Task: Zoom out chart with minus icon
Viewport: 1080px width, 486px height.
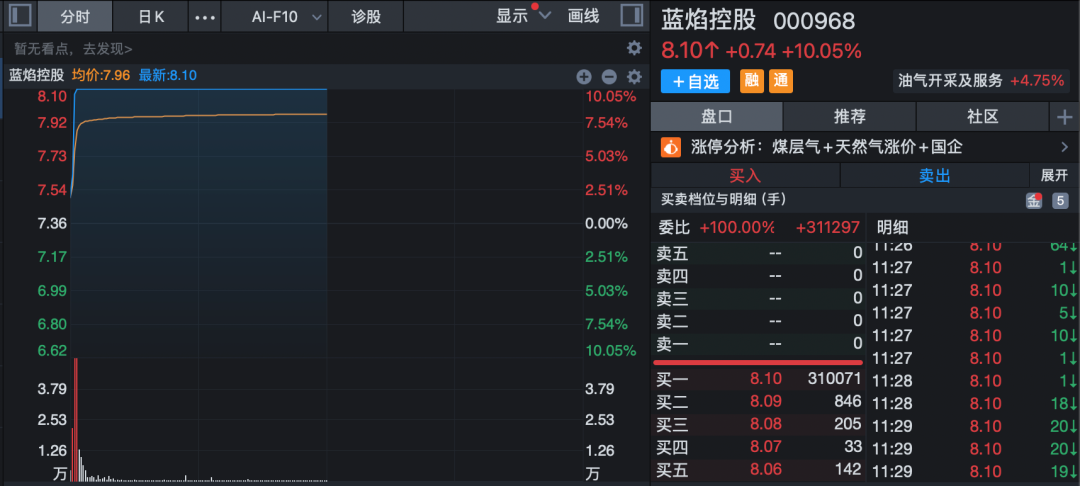Action: tap(609, 76)
